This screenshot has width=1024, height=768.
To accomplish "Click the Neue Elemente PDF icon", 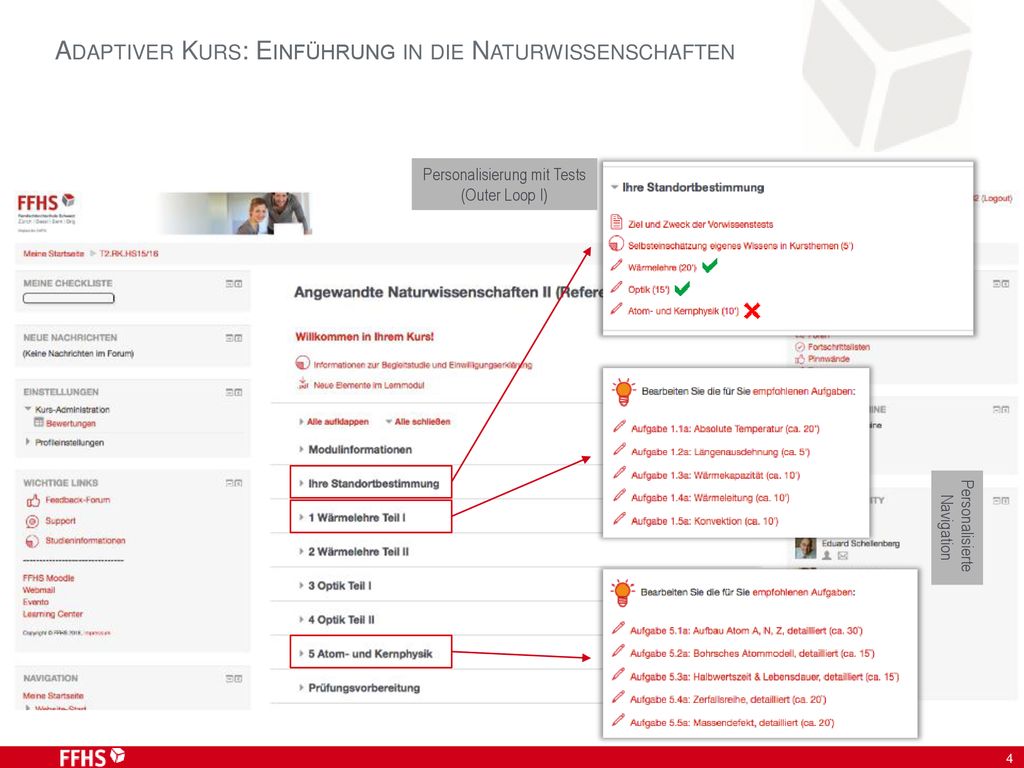I will pos(302,384).
